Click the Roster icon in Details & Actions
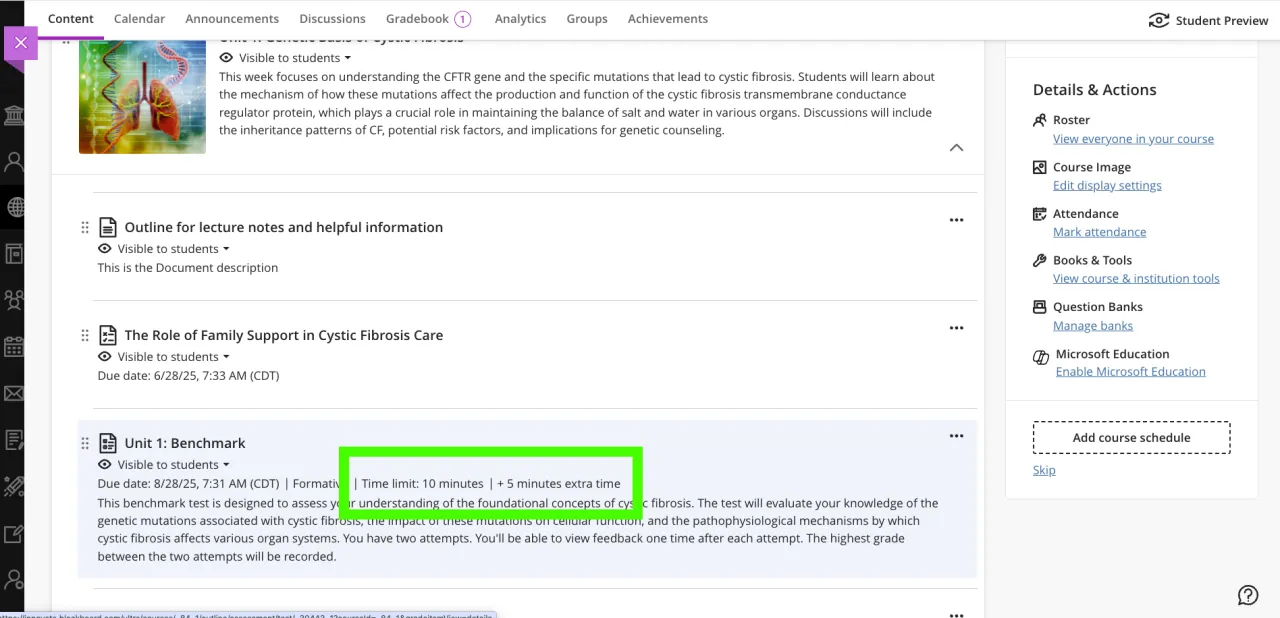The width and height of the screenshot is (1280, 618). pyautogui.click(x=1040, y=119)
